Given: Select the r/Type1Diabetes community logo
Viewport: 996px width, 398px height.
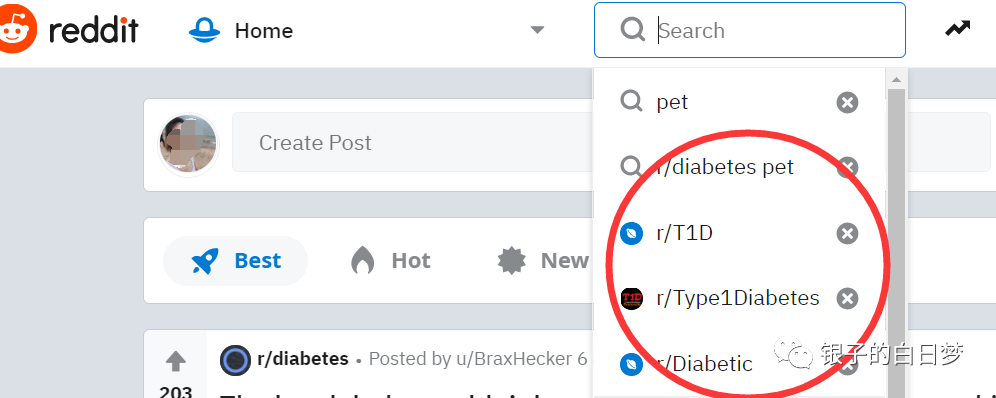Looking at the screenshot, I should (631, 298).
